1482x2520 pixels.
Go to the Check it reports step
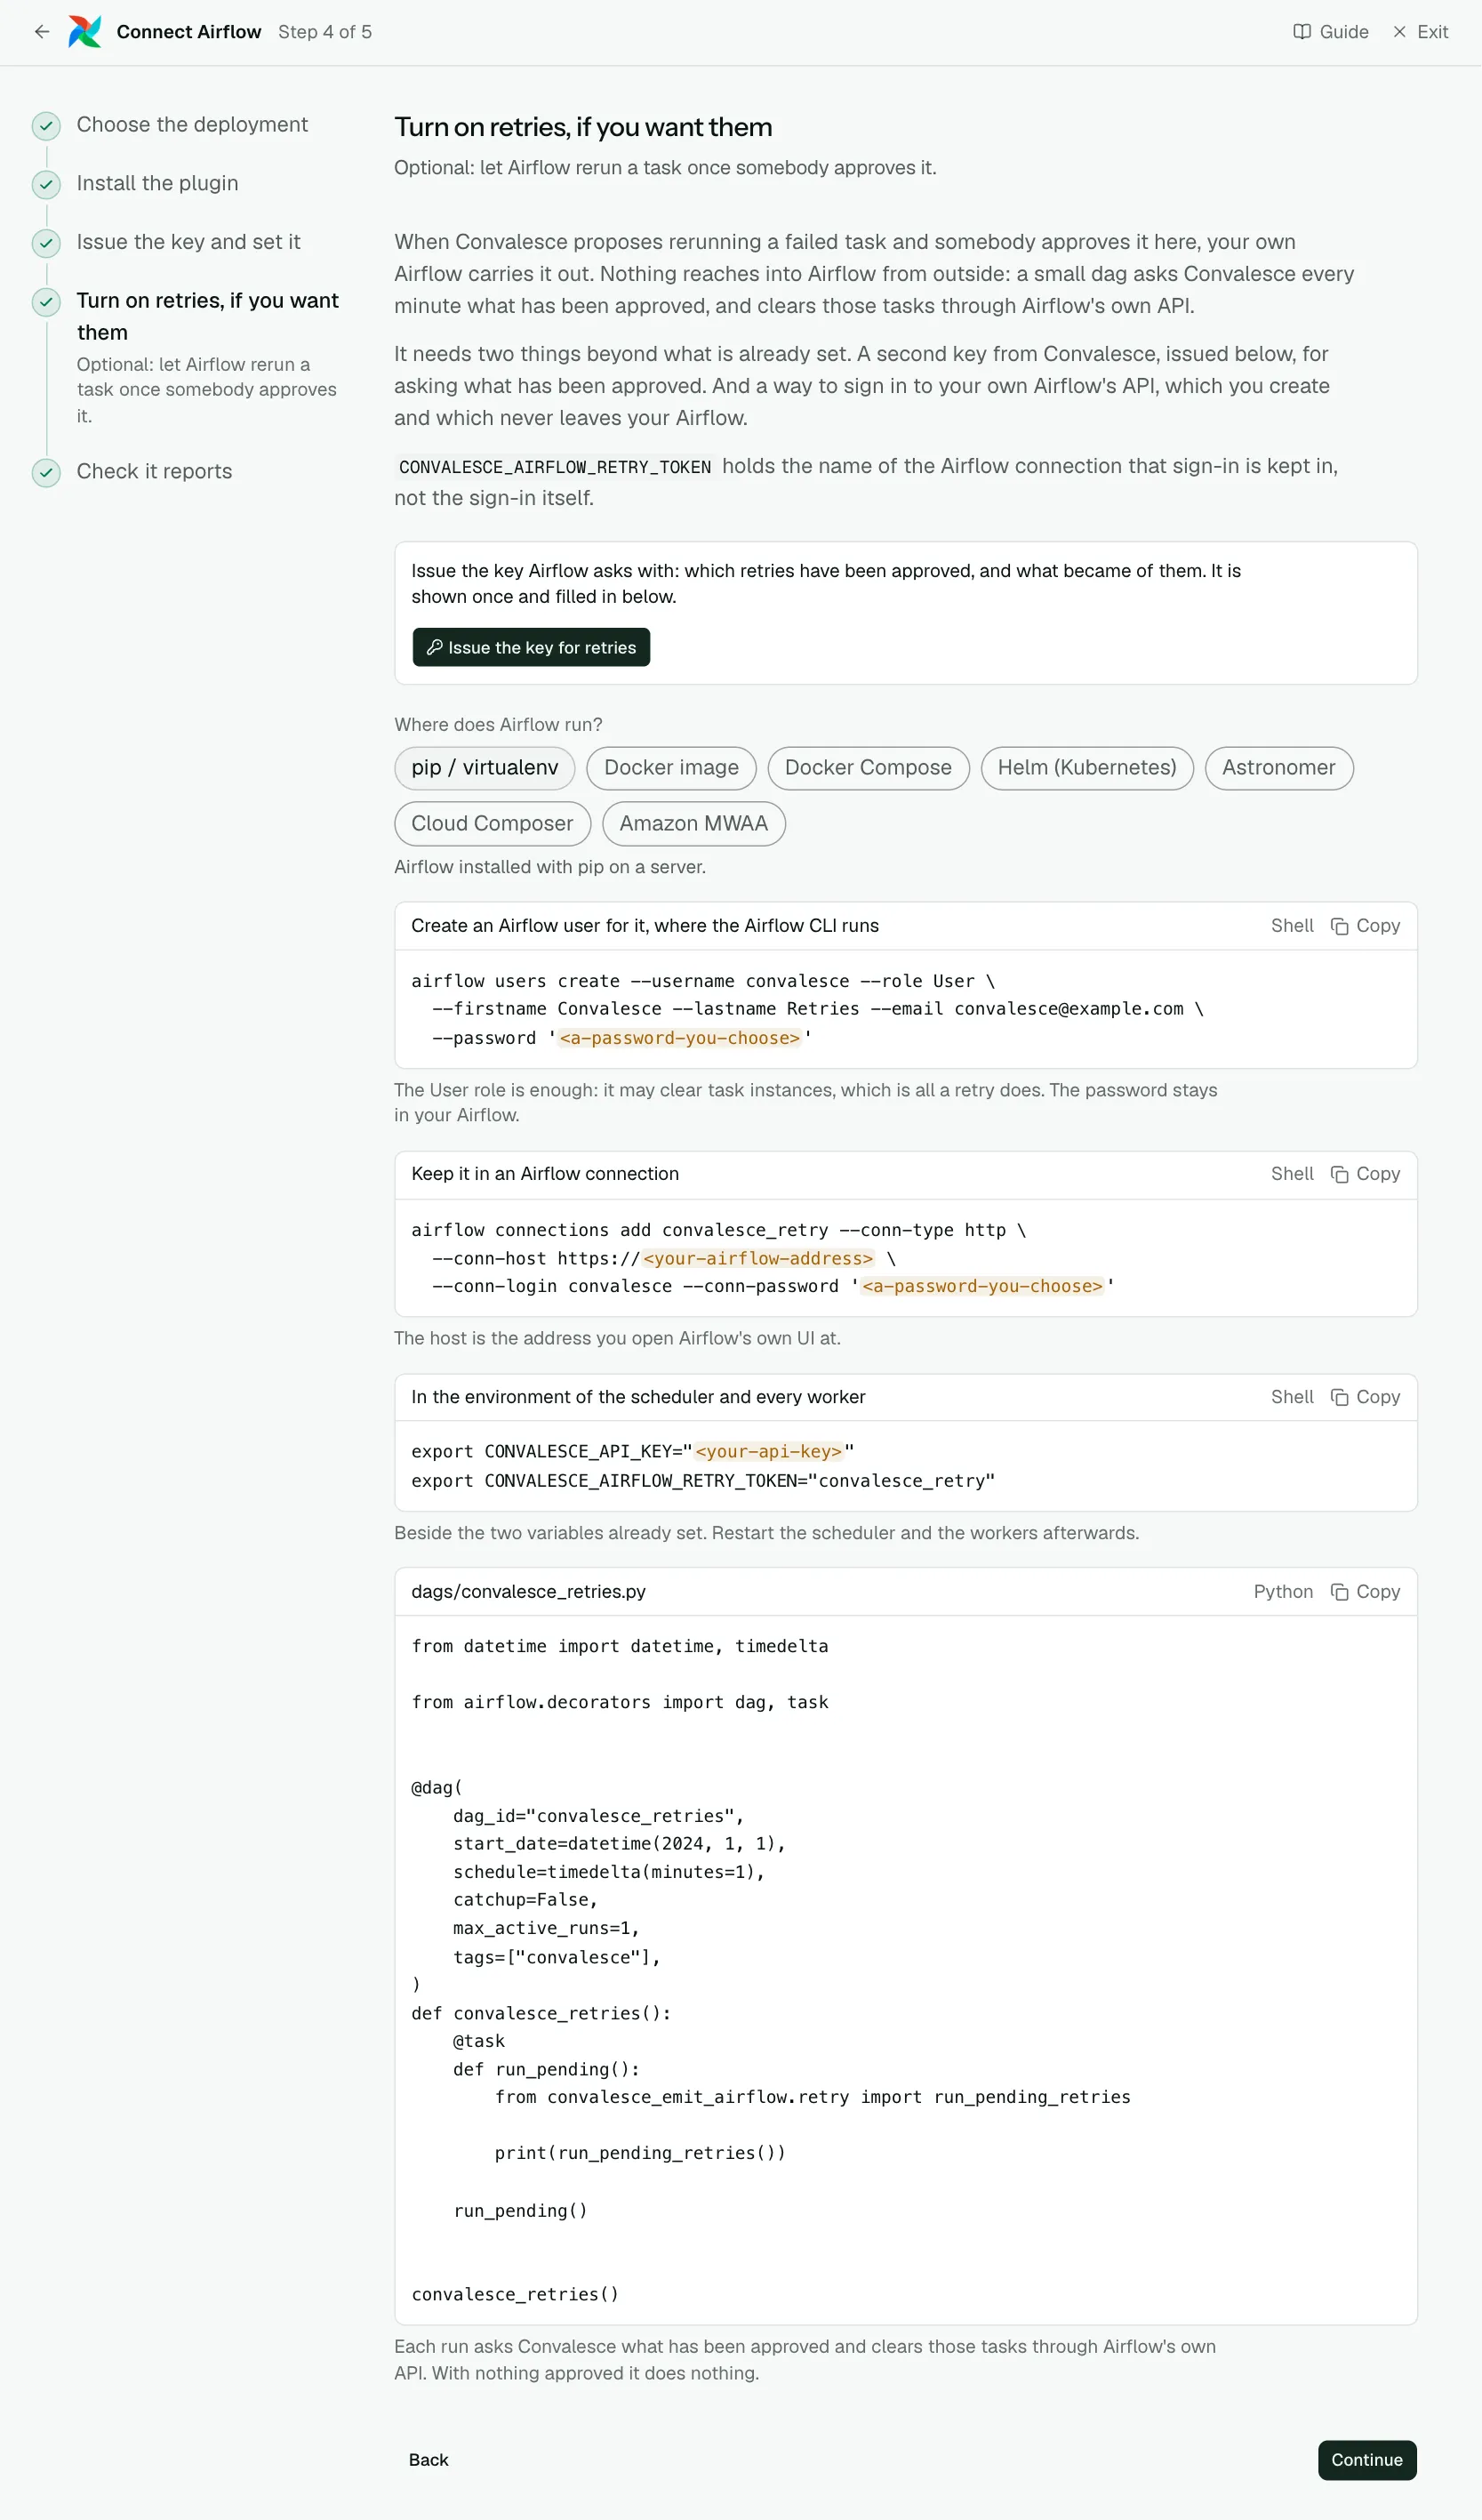pyautogui.click(x=154, y=472)
